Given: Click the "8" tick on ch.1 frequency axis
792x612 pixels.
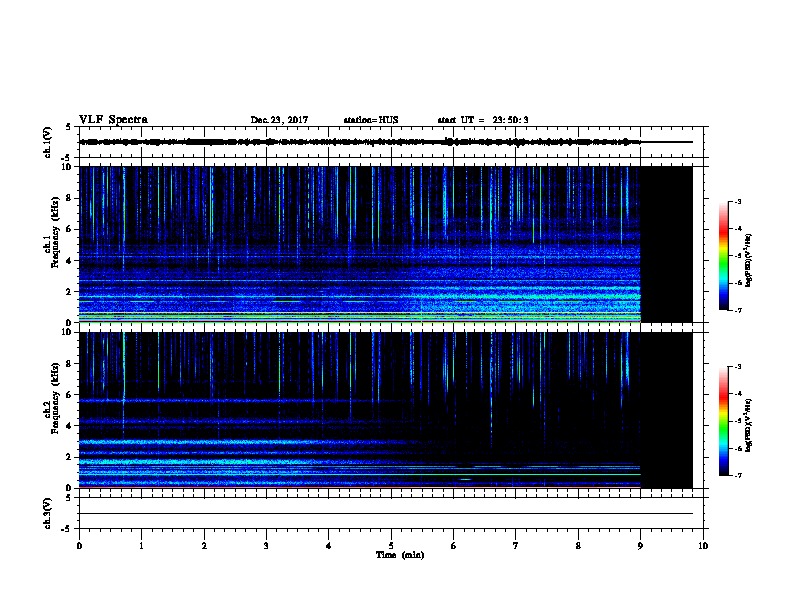Looking at the screenshot, I should (x=69, y=198).
